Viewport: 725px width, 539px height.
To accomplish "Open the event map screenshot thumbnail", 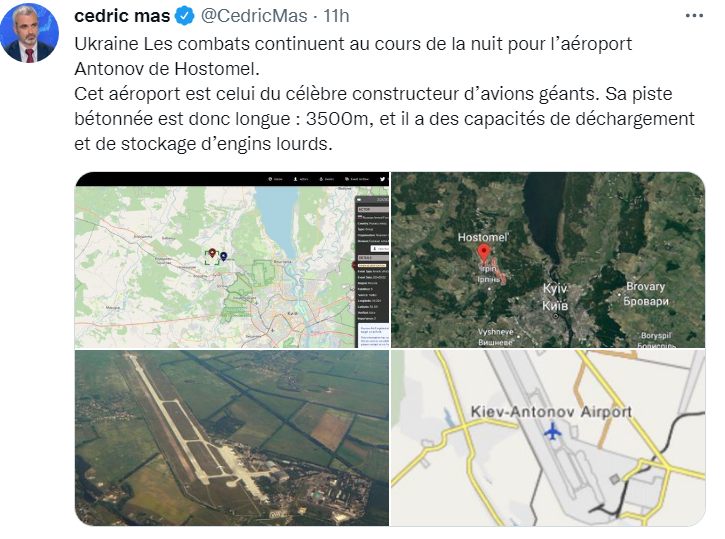I will click(231, 260).
